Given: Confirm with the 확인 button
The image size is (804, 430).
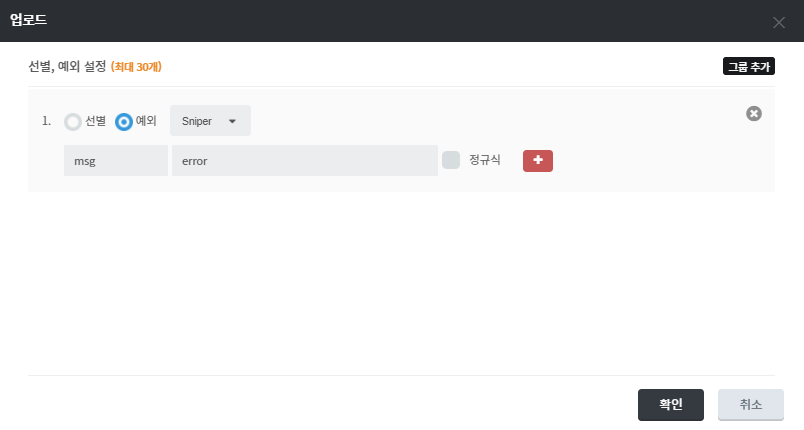Looking at the screenshot, I should pos(670,405).
